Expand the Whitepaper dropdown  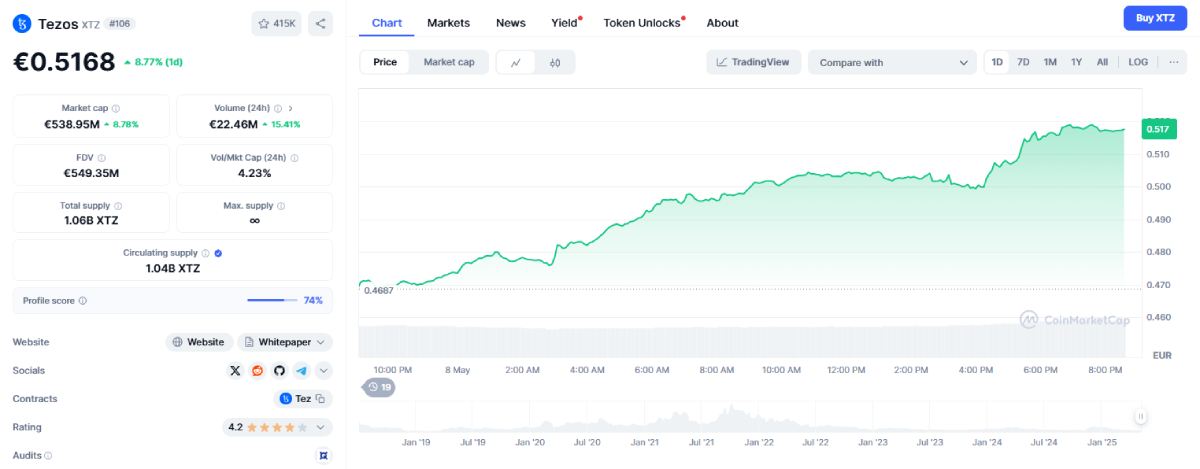(x=320, y=342)
